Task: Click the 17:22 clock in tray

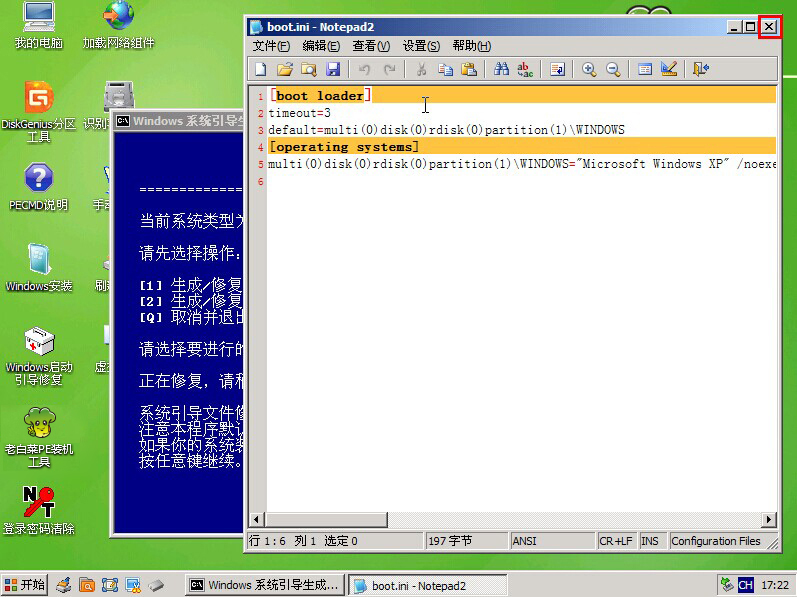Action: [x=775, y=585]
